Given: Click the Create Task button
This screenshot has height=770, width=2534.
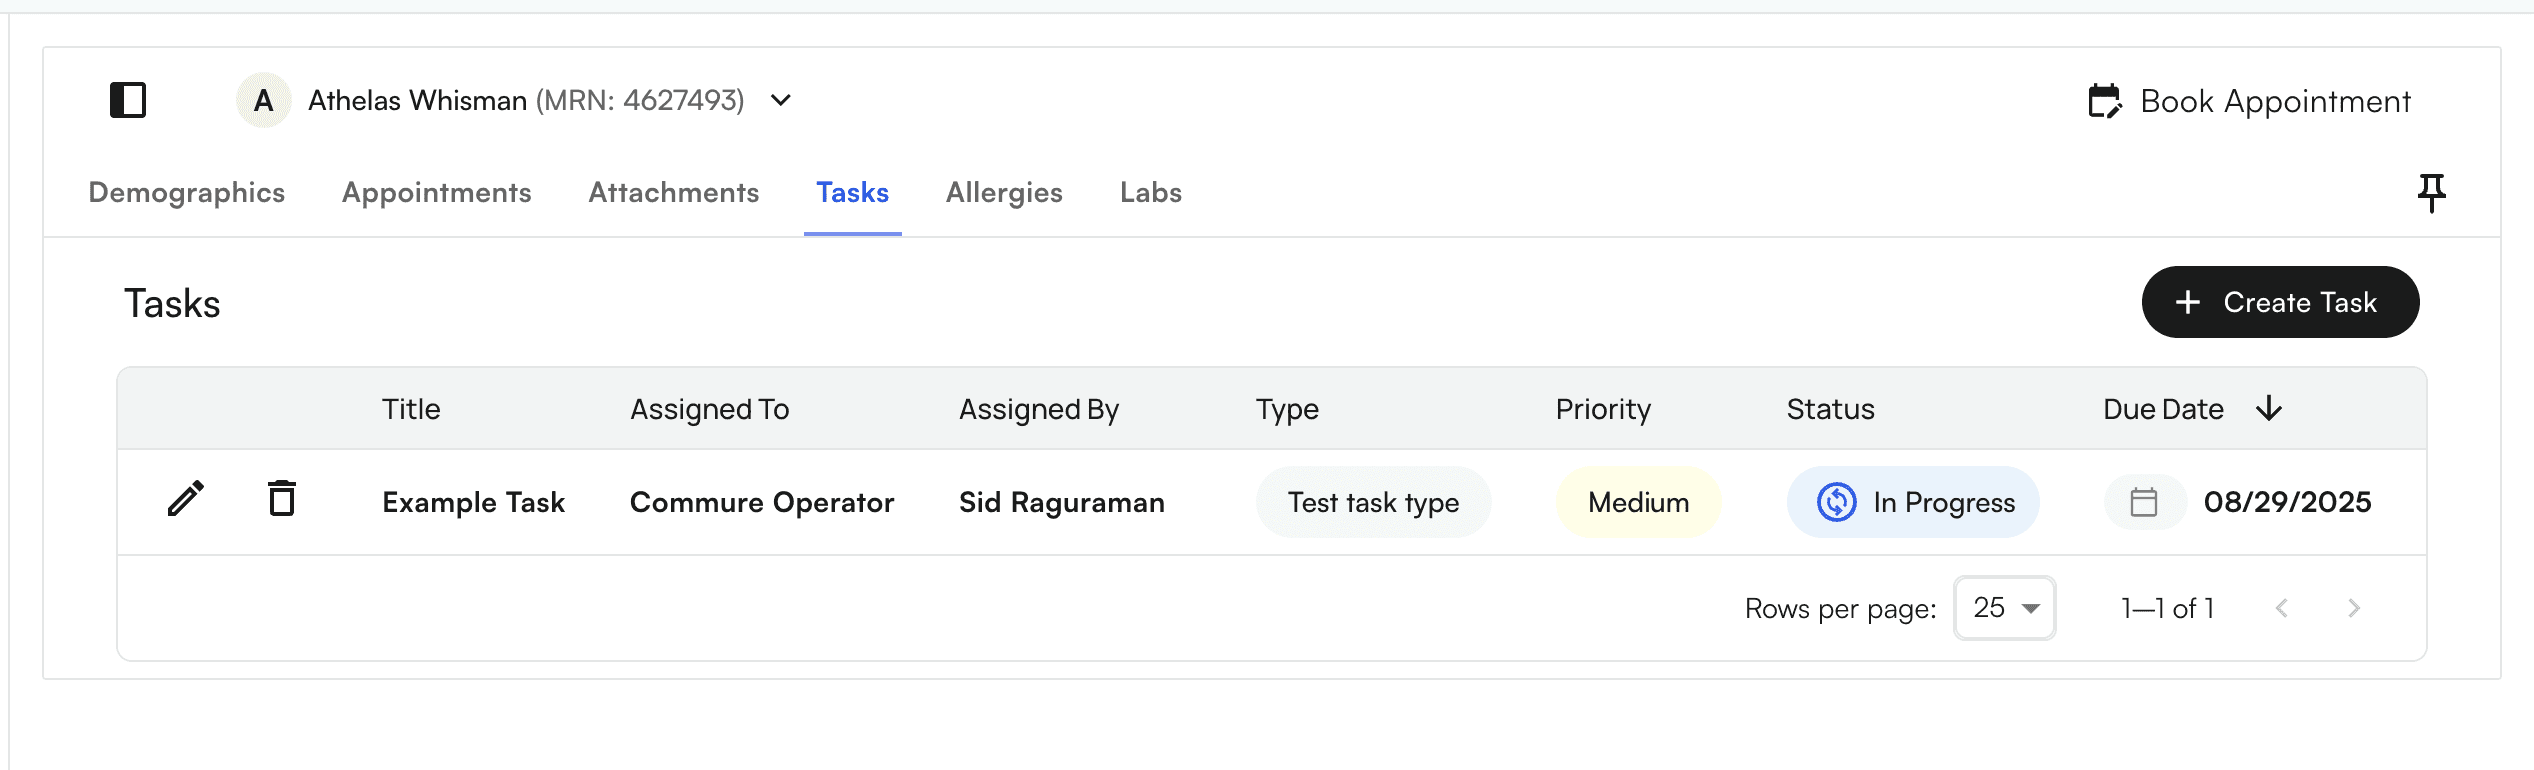Looking at the screenshot, I should (2280, 302).
